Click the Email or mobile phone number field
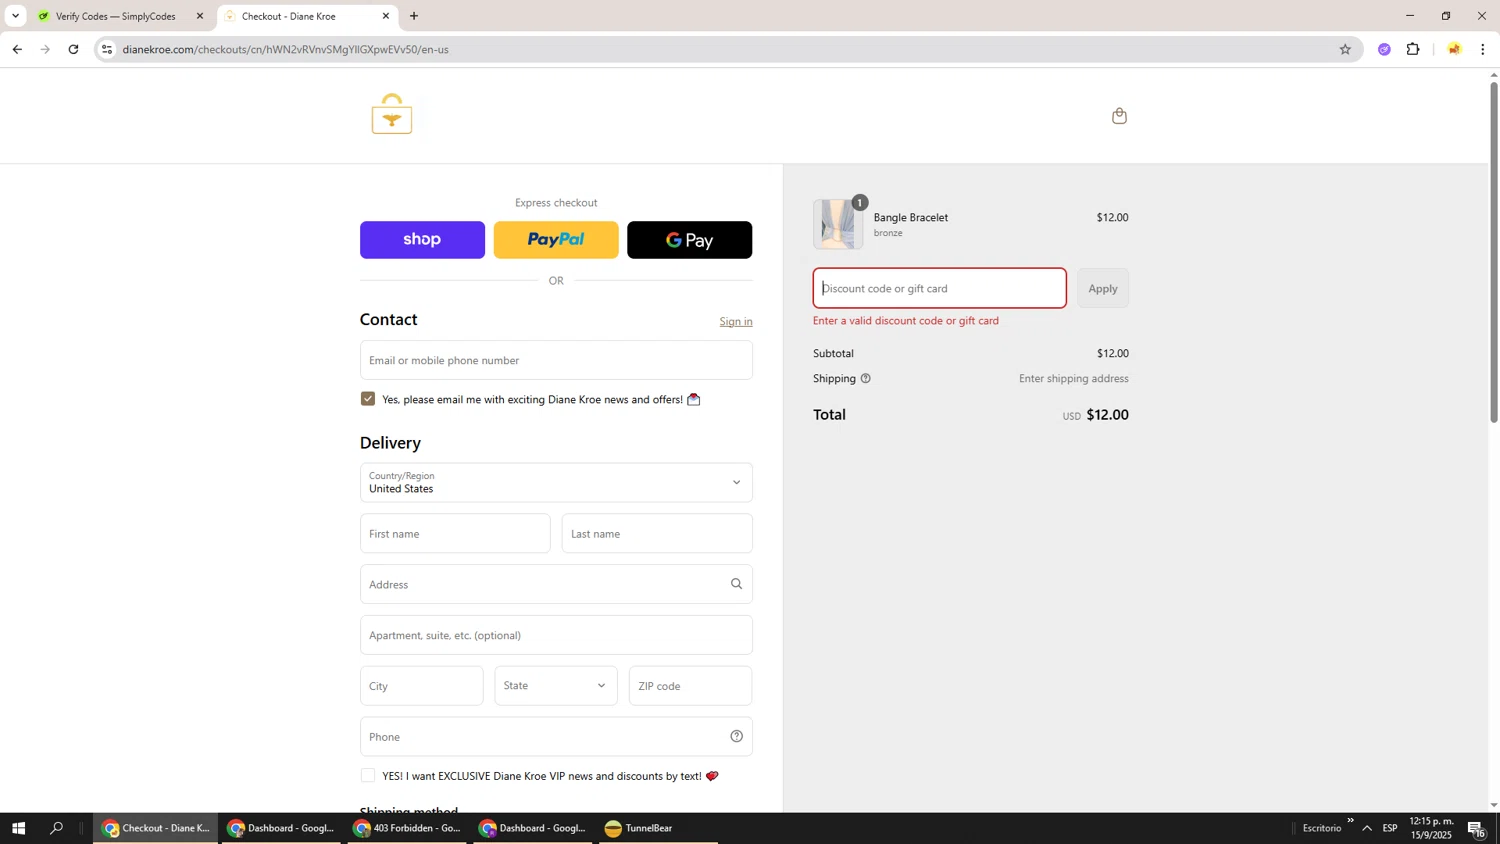1500x844 pixels. pos(556,360)
